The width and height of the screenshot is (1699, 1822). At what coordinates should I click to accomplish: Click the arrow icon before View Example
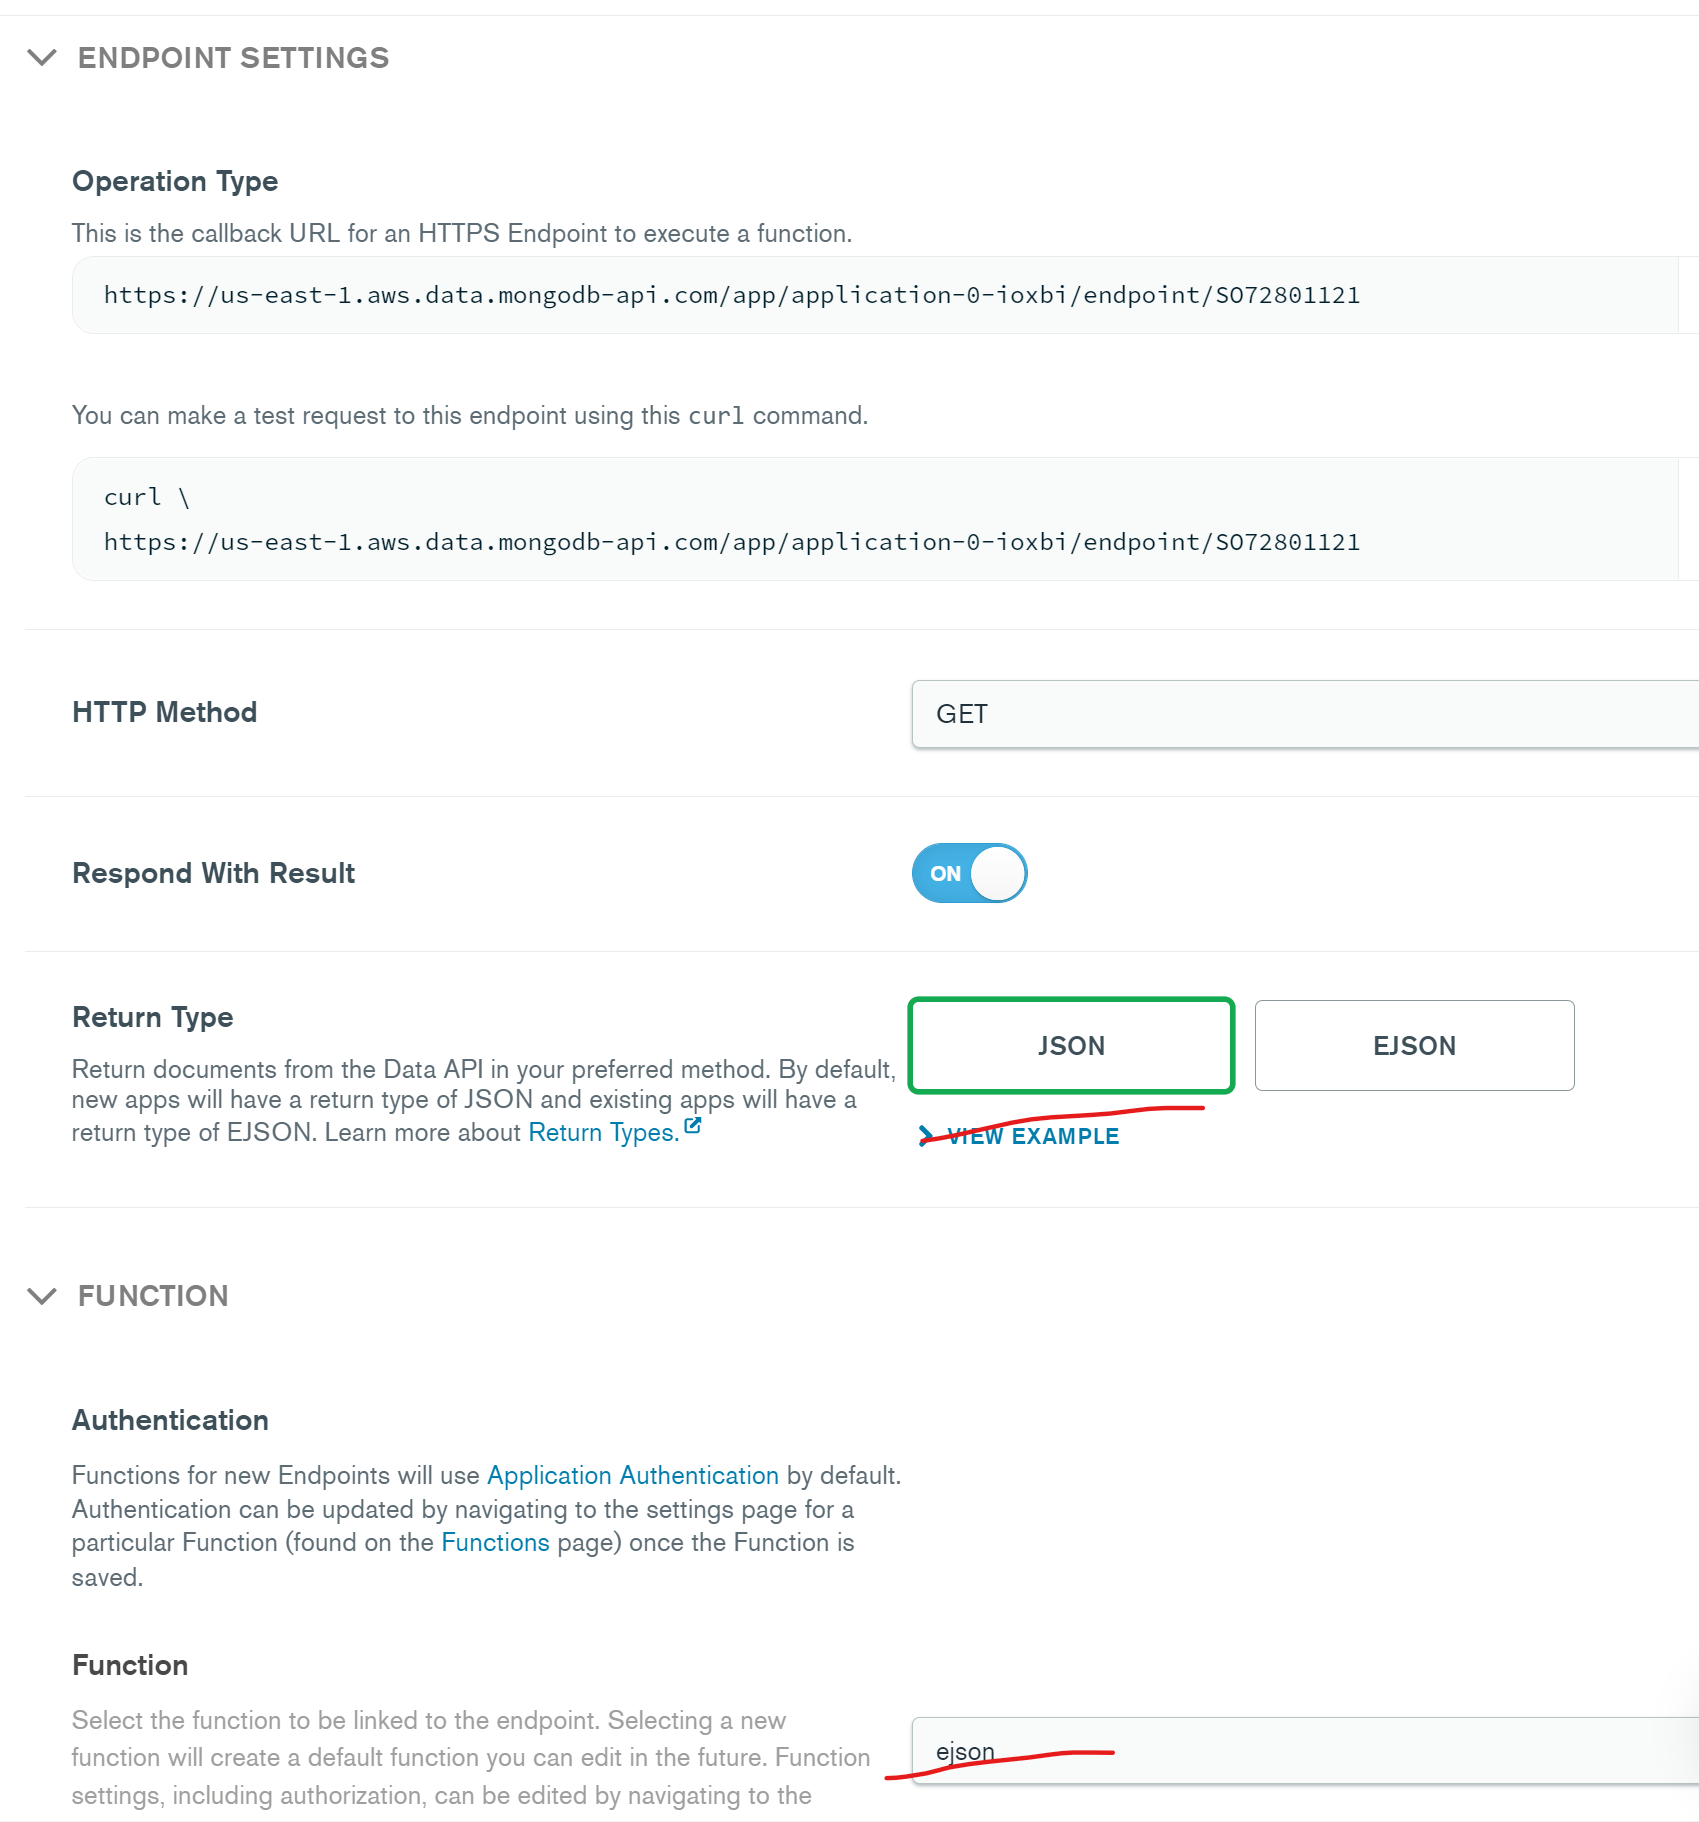(x=926, y=1136)
